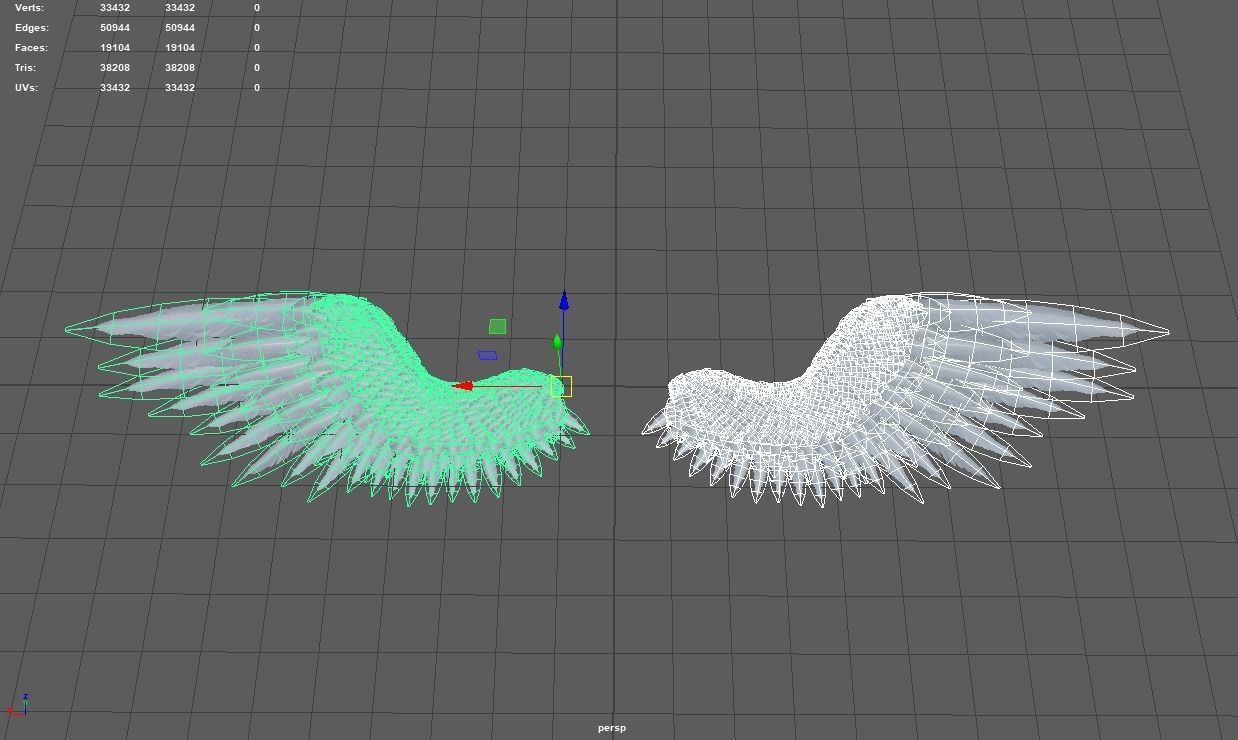Select the green highlighted left wing

(327, 398)
